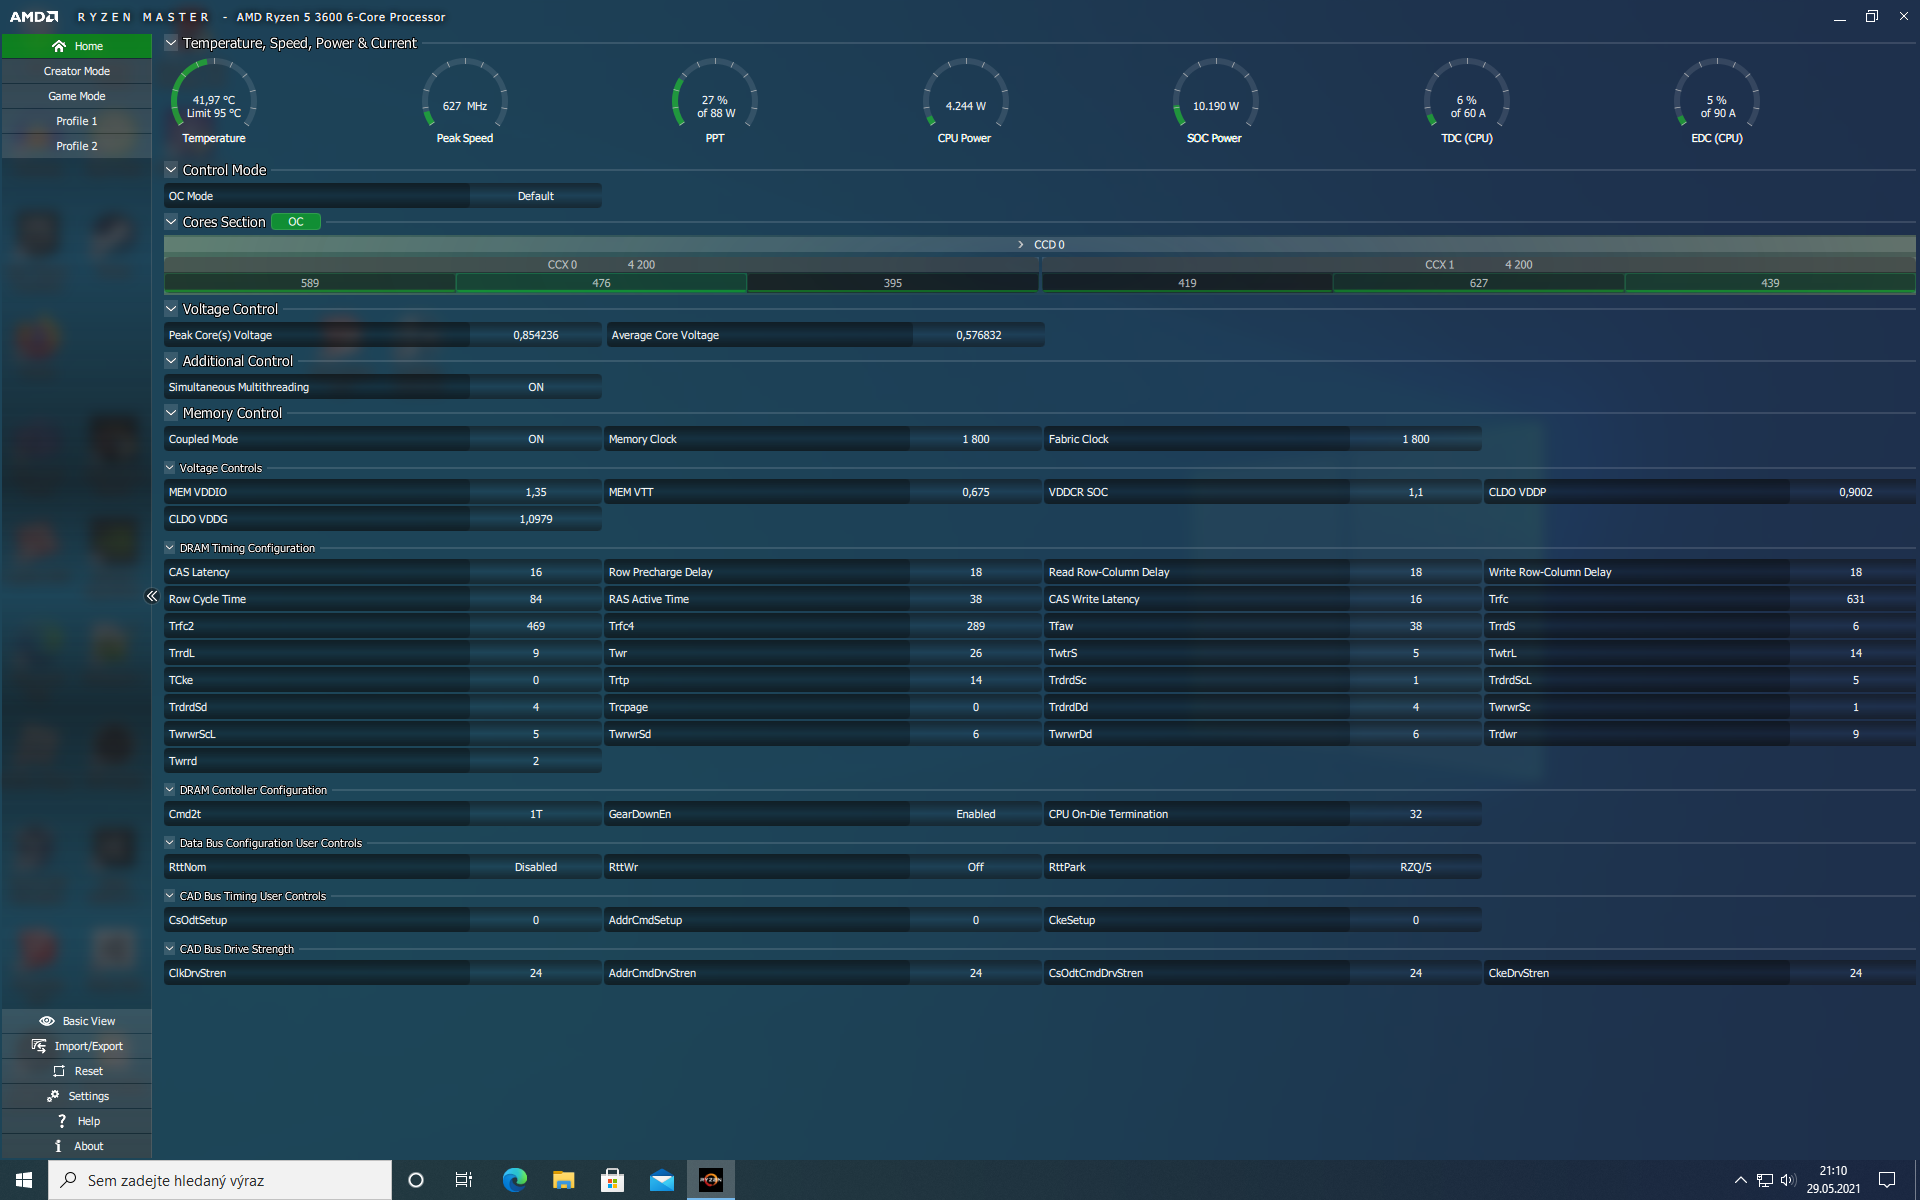The image size is (1920, 1200).
Task: Open Microsoft Edge from taskbar
Action: pos(514,1180)
